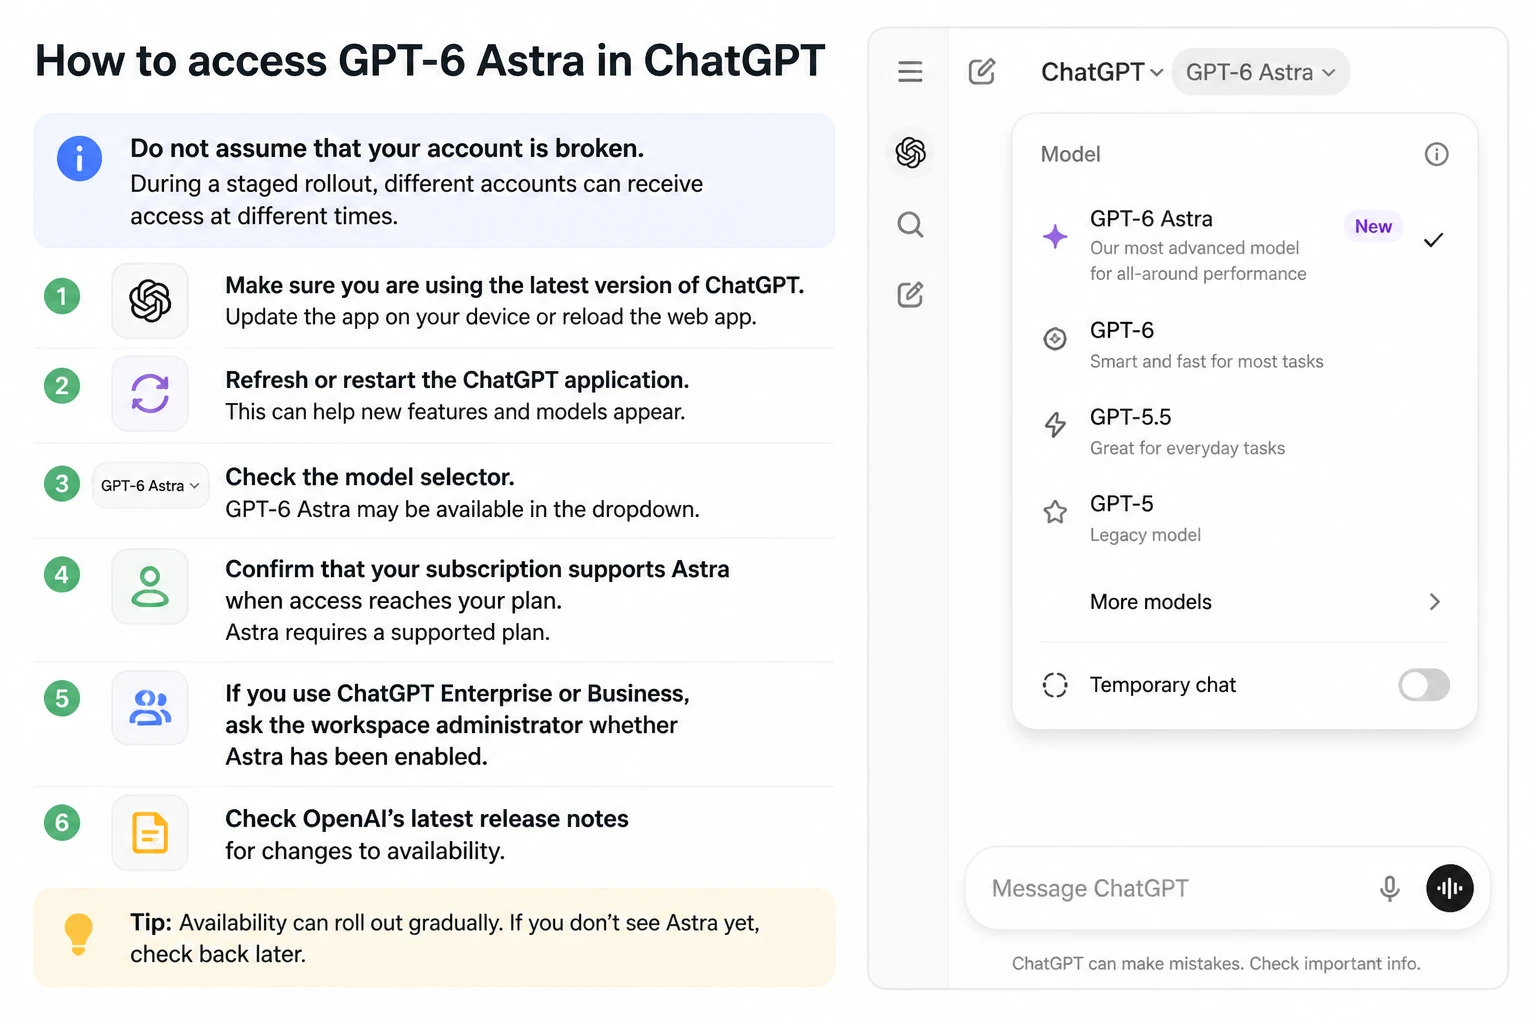Click the 'Tip: Availability can roll out gradually' text
Viewport: 1536px width, 1024px height.
445,938
